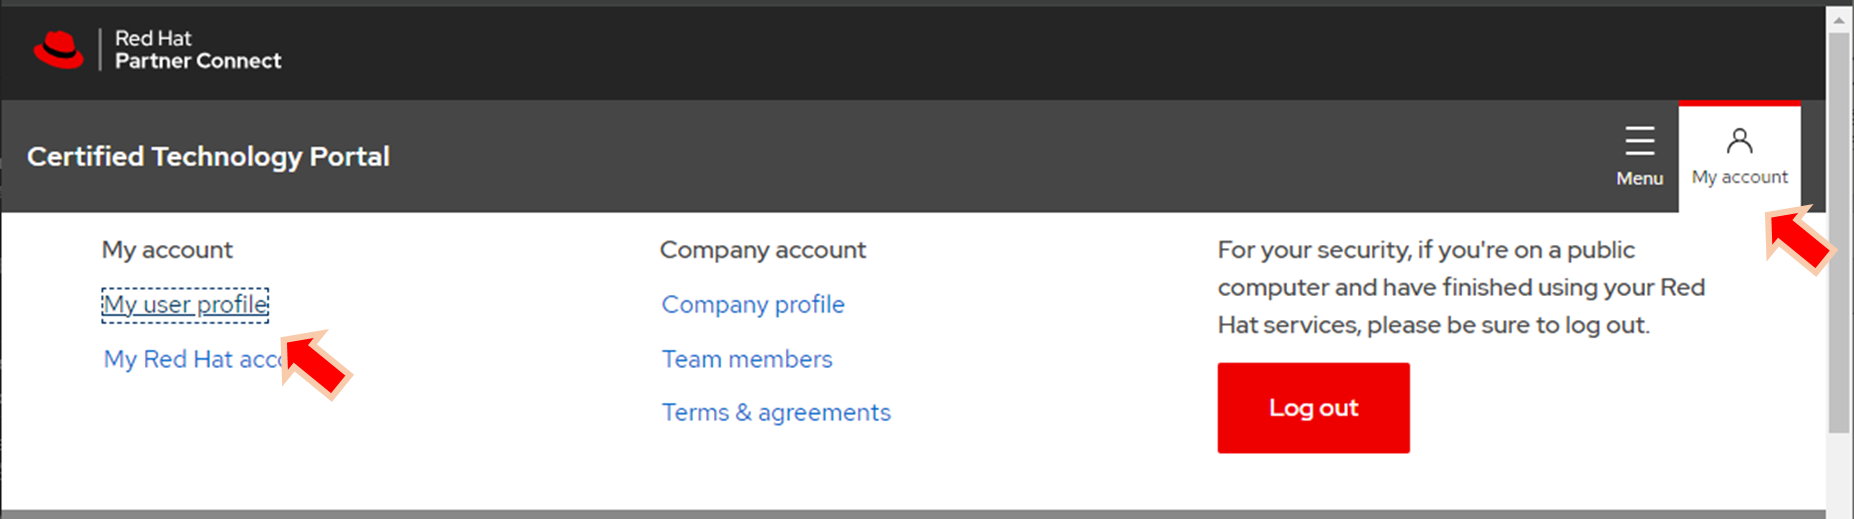Click the security log out notice text
This screenshot has height=519, width=1854.
click(x=1460, y=287)
